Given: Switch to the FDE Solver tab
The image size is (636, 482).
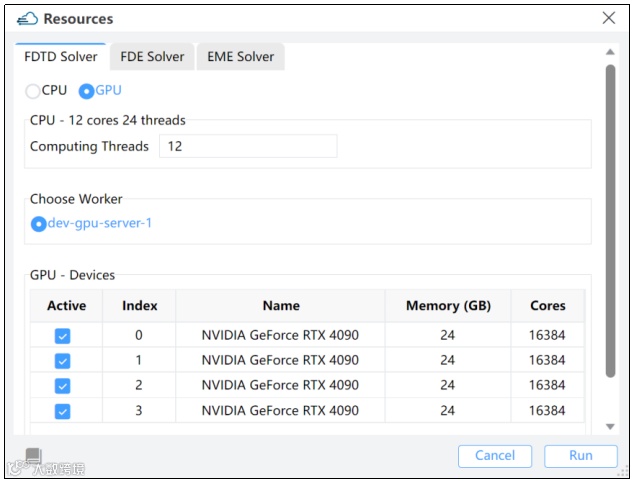Looking at the screenshot, I should pos(152,57).
